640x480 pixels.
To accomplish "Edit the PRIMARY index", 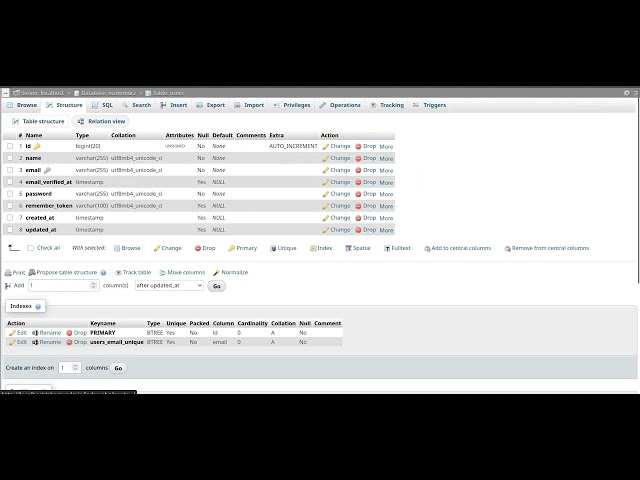I will (18, 333).
